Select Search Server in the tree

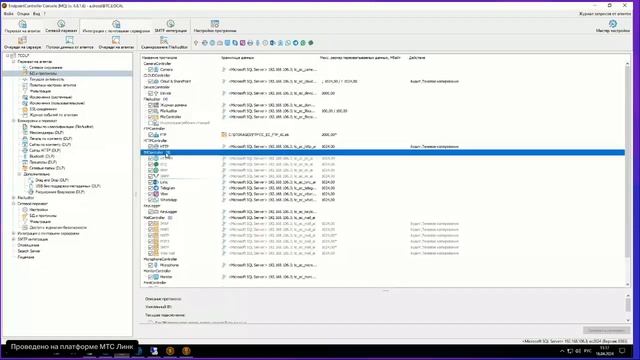pyautogui.click(x=29, y=251)
